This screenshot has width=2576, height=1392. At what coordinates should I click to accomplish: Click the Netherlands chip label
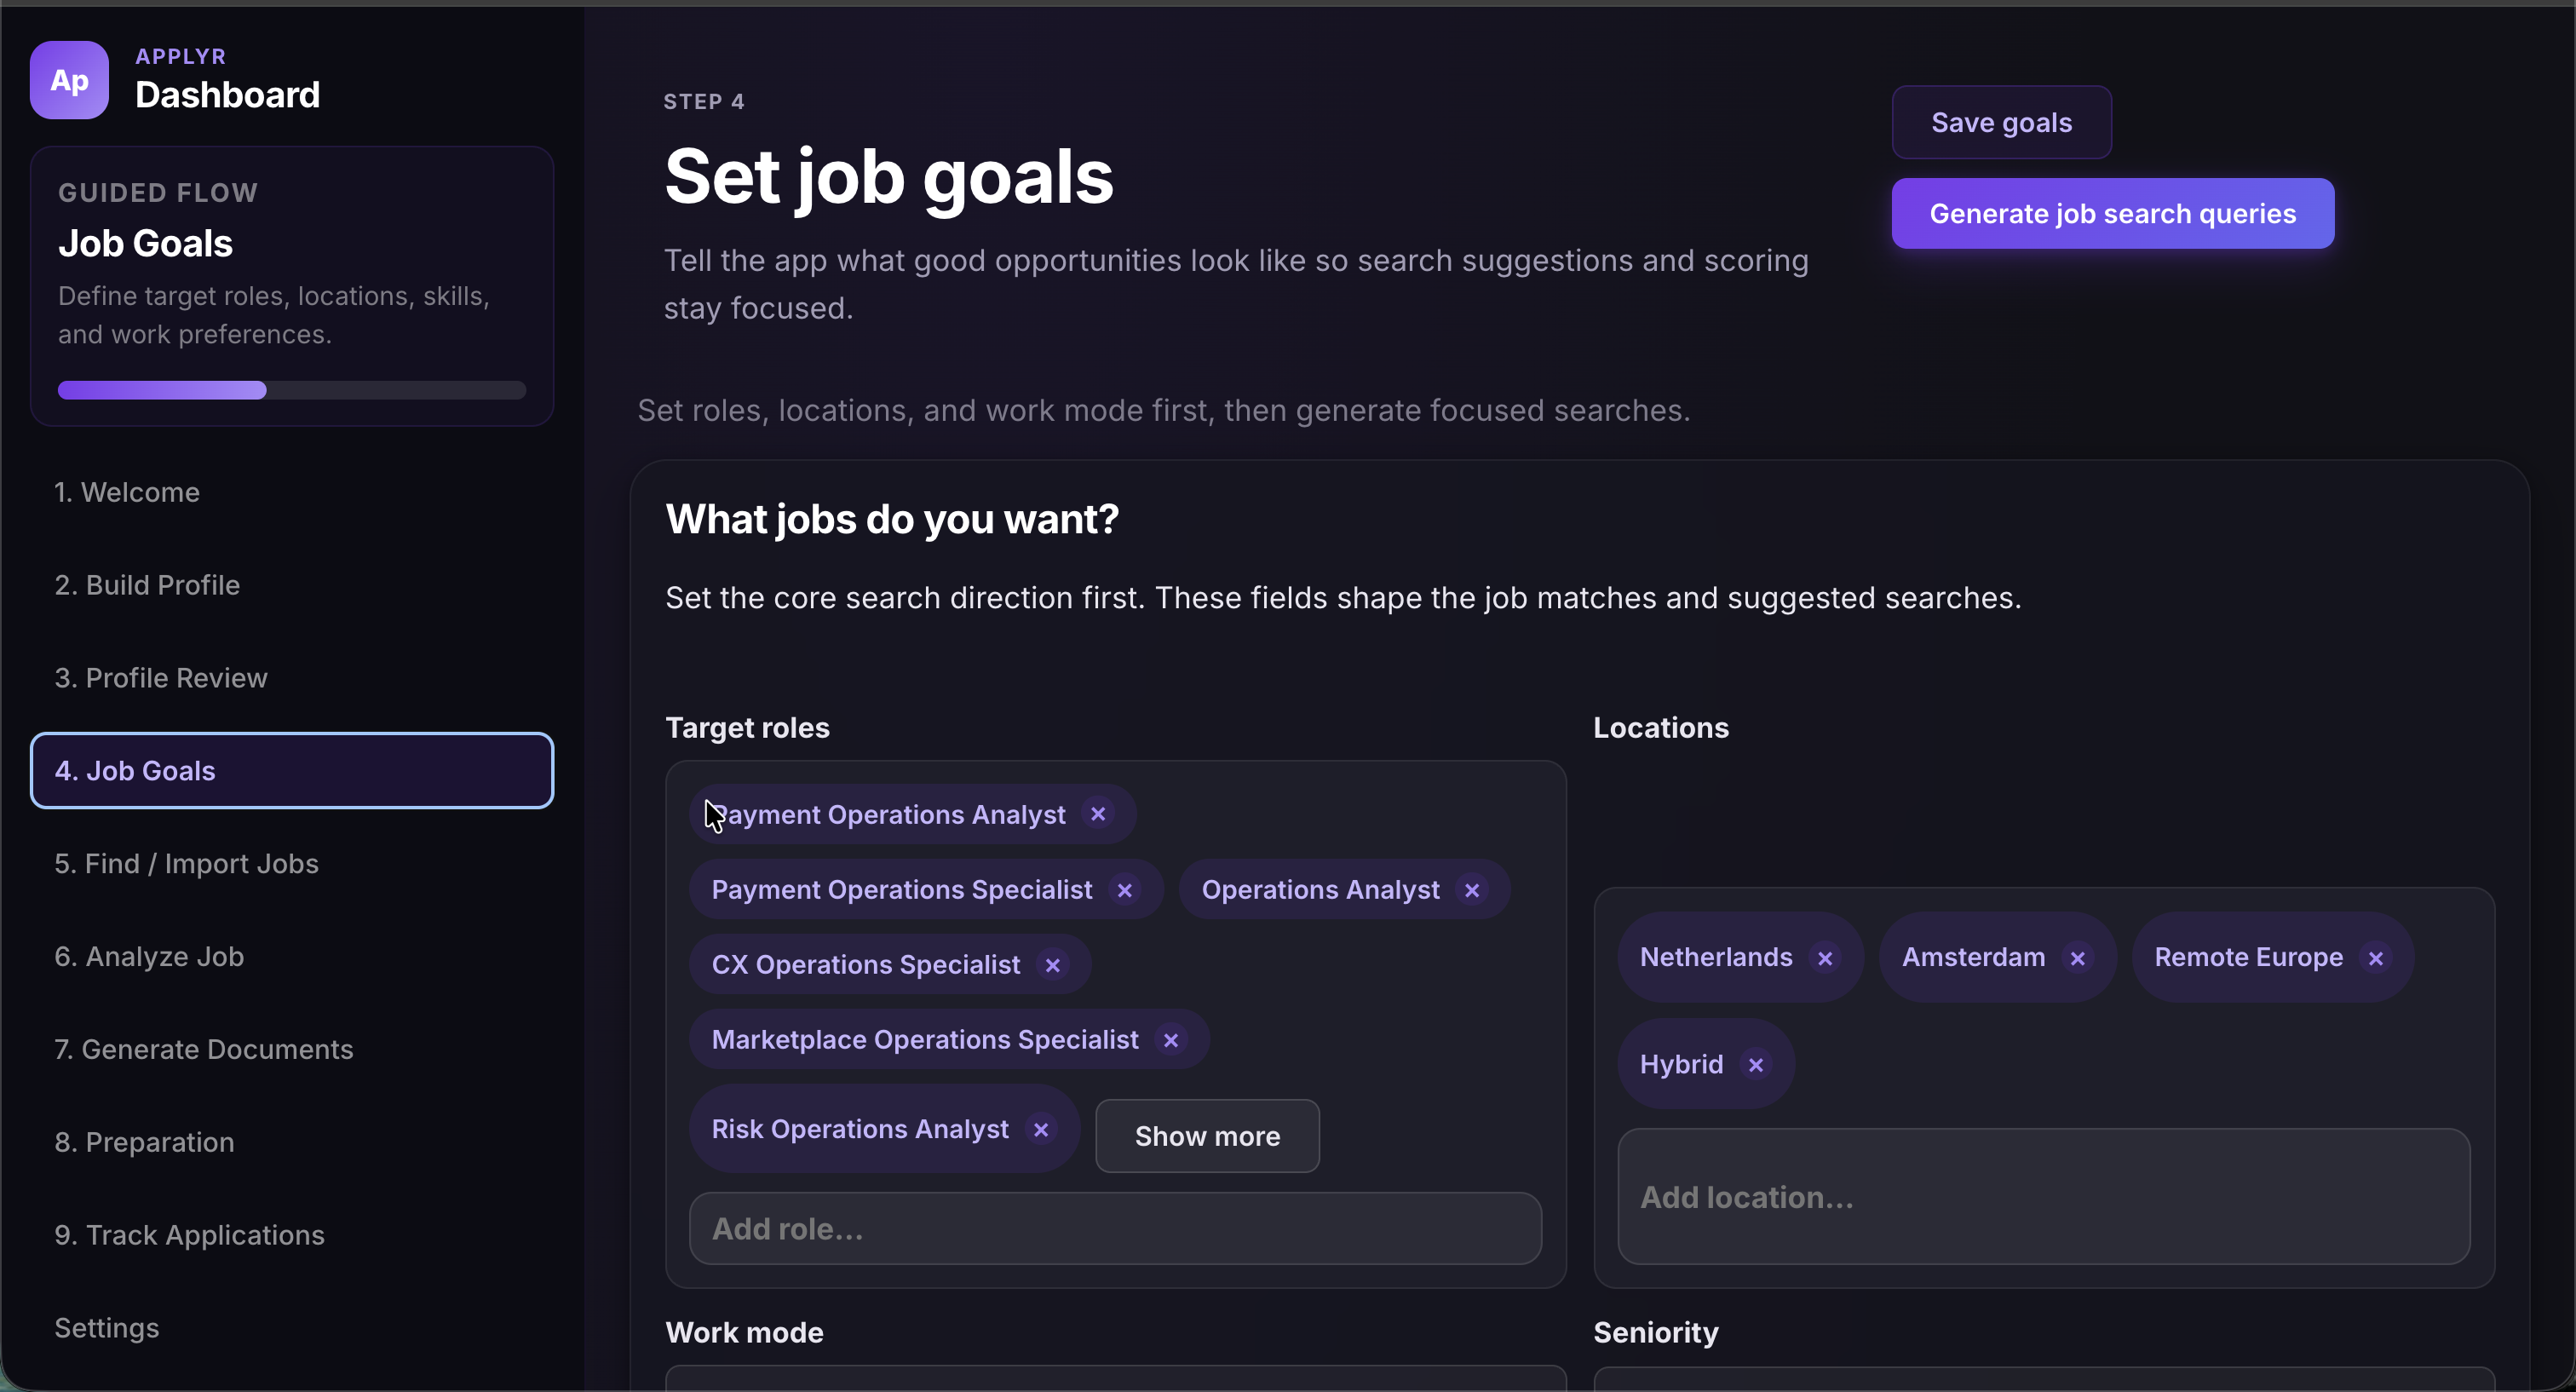(1716, 958)
